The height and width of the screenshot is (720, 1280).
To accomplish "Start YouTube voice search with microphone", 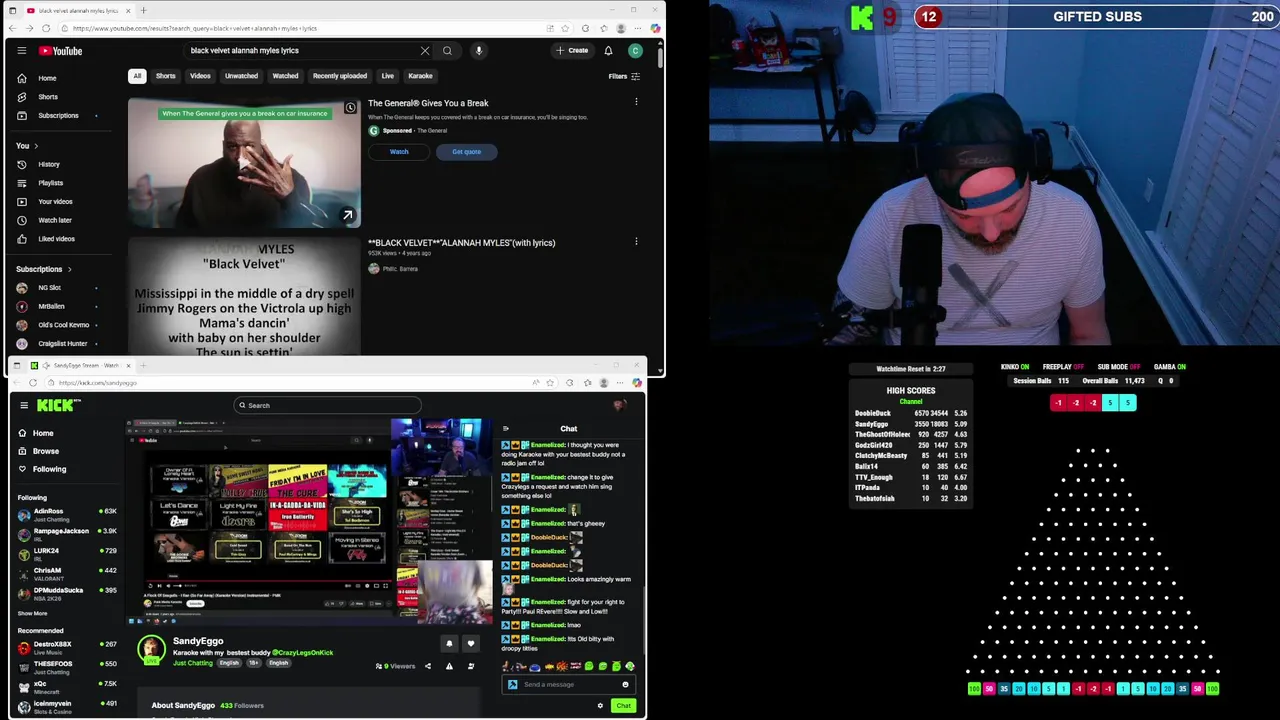I will click(479, 51).
